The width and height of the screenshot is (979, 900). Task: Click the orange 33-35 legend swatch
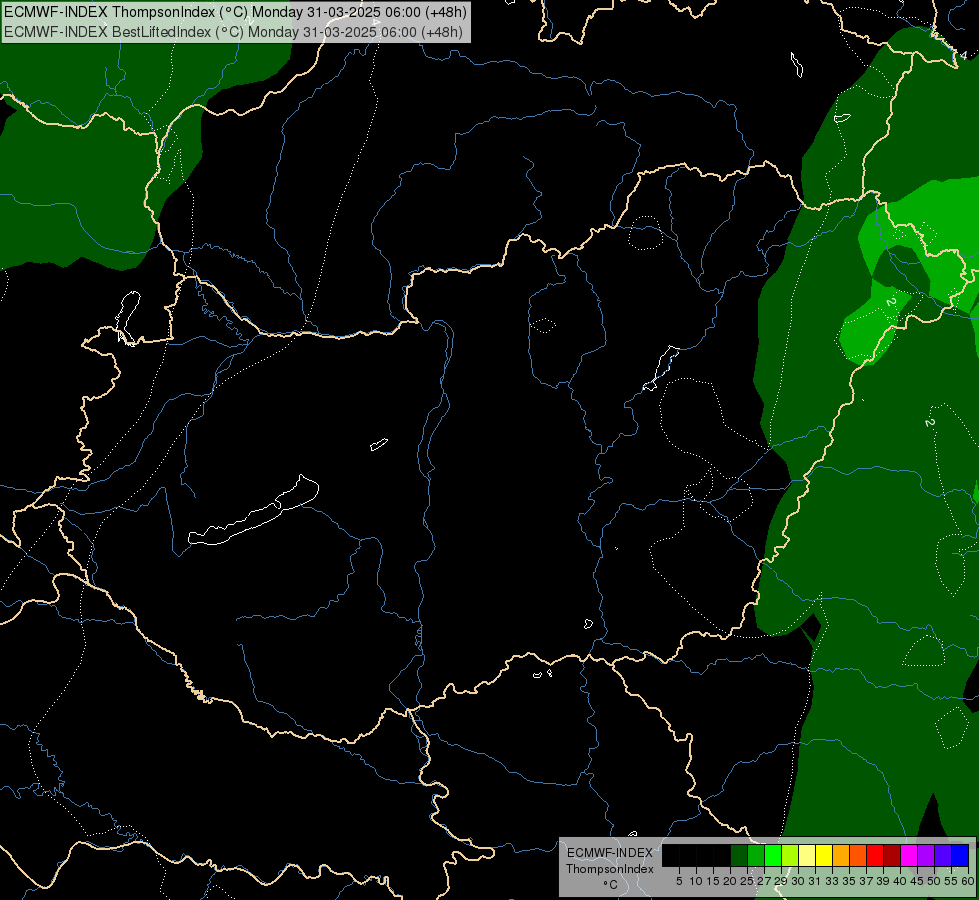click(841, 855)
